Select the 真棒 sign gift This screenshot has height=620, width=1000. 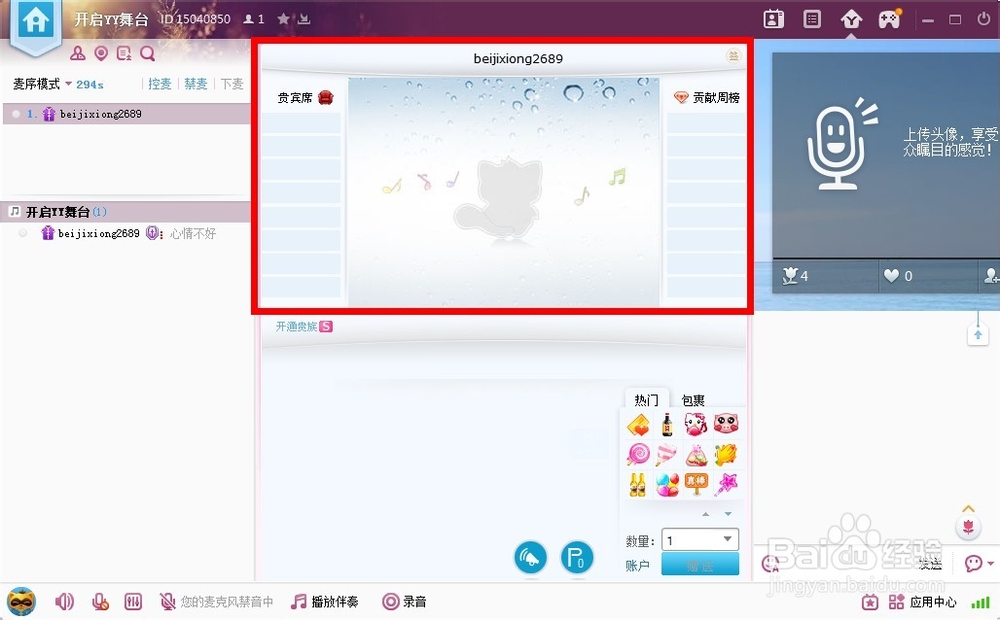pos(696,485)
